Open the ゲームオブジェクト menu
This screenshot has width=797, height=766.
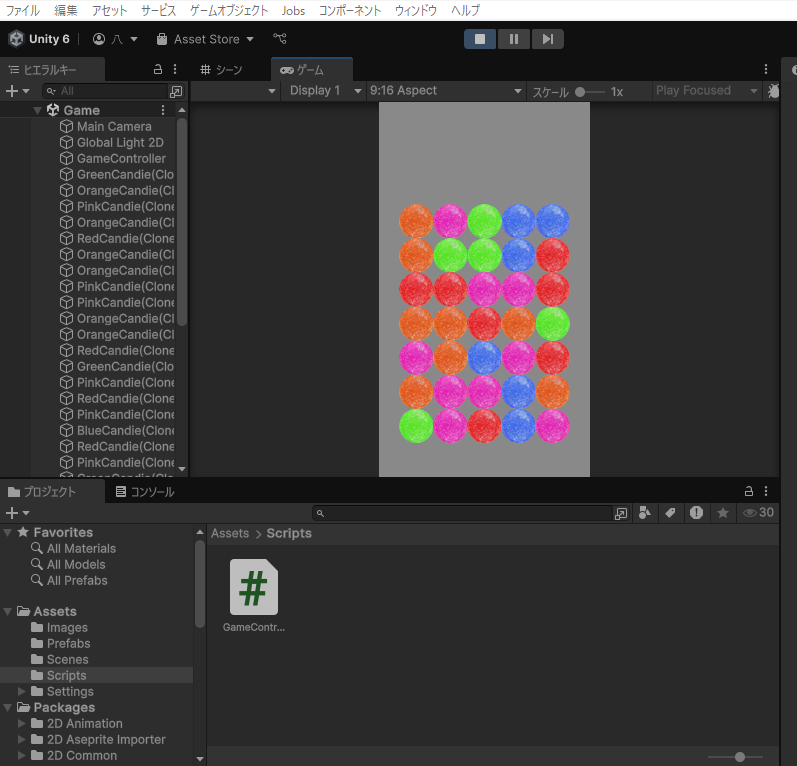[229, 10]
